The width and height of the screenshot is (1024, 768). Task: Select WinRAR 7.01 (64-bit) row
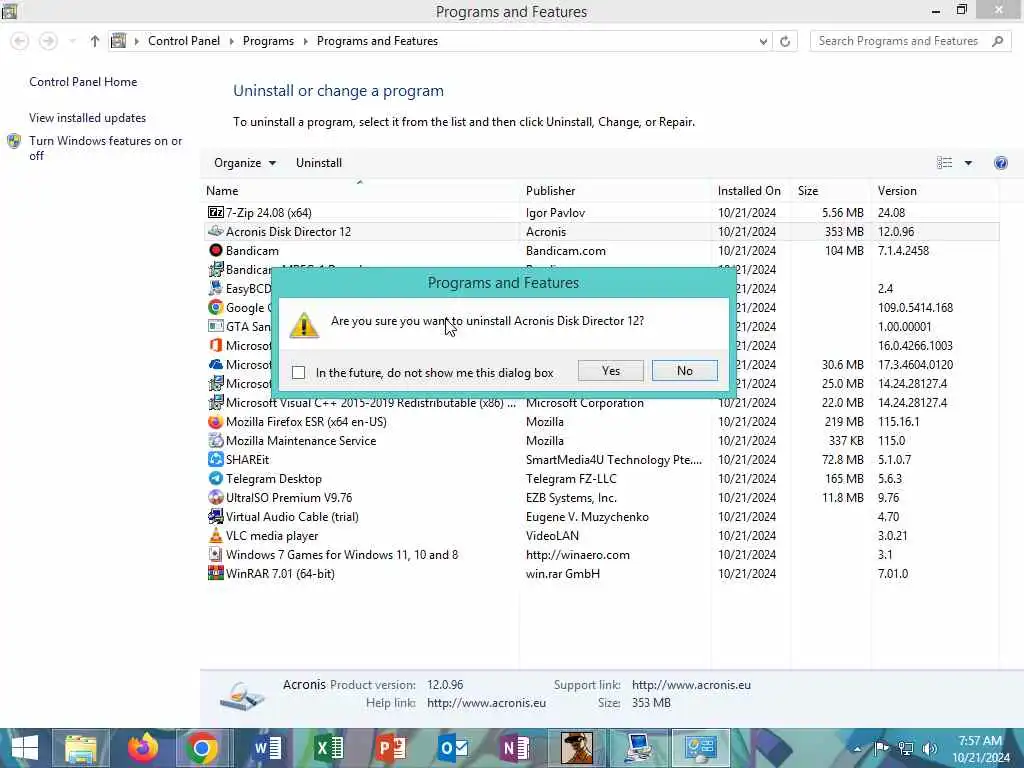[601, 573]
